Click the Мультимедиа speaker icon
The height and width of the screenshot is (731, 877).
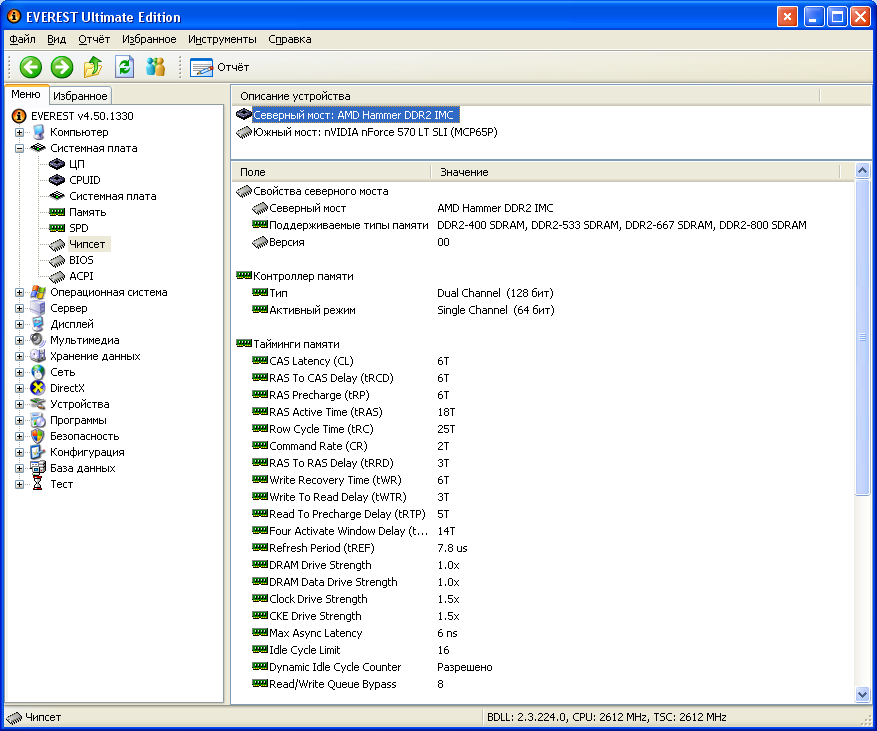click(38, 340)
